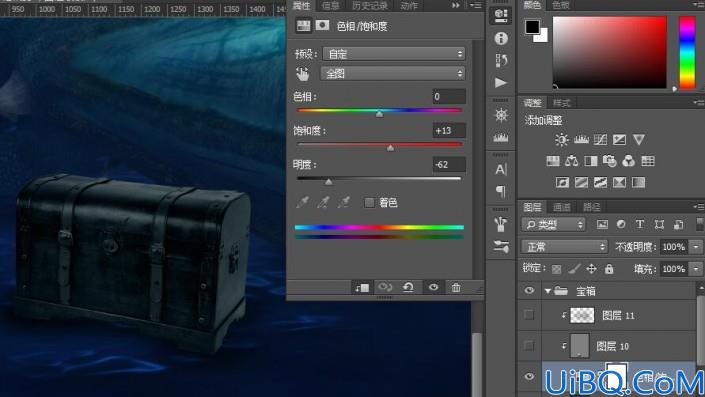705x397 pixels.
Task: Filter layers by pixel layers
Action: [x=602, y=224]
